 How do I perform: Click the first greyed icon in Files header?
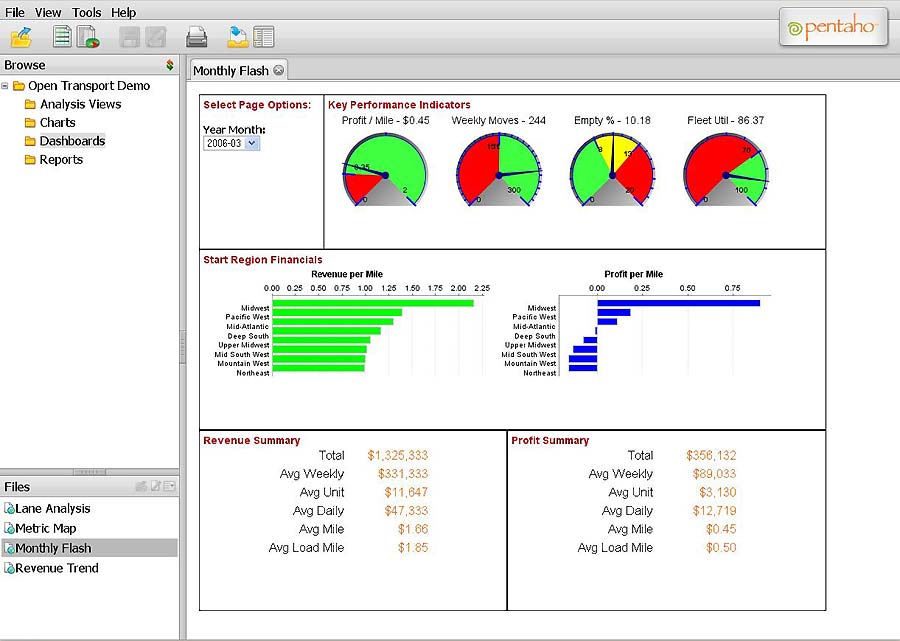[x=141, y=487]
